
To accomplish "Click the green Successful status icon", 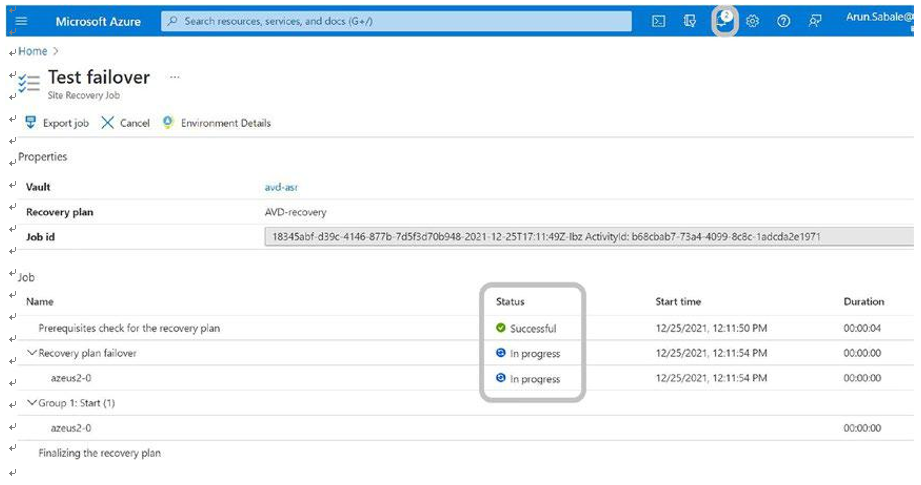I will click(500, 328).
